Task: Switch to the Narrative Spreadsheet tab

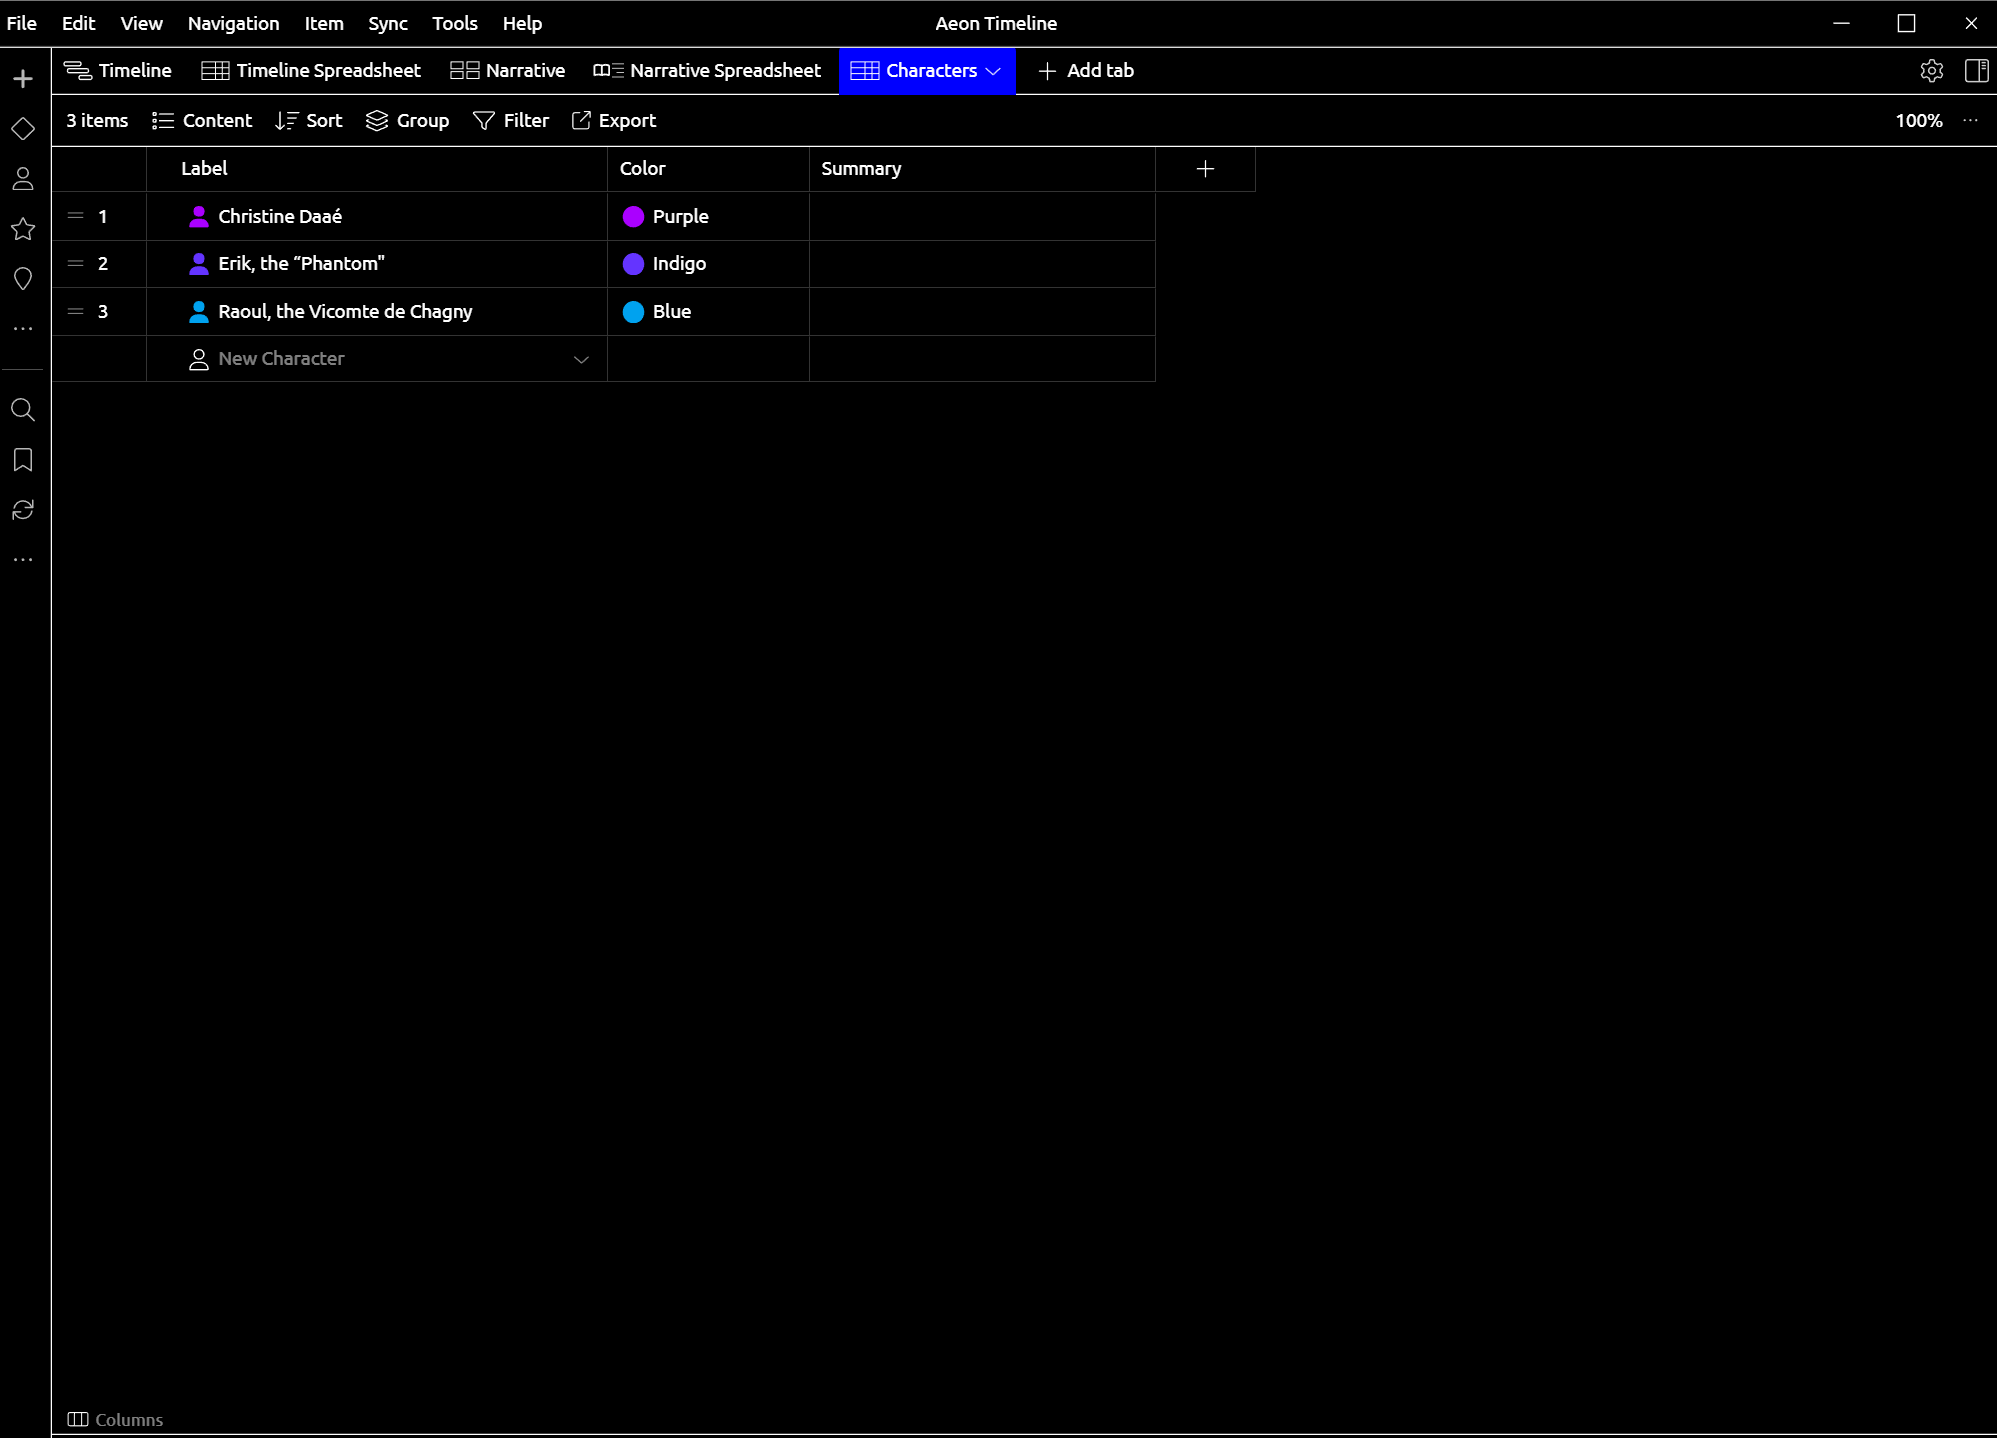Action: pos(707,71)
